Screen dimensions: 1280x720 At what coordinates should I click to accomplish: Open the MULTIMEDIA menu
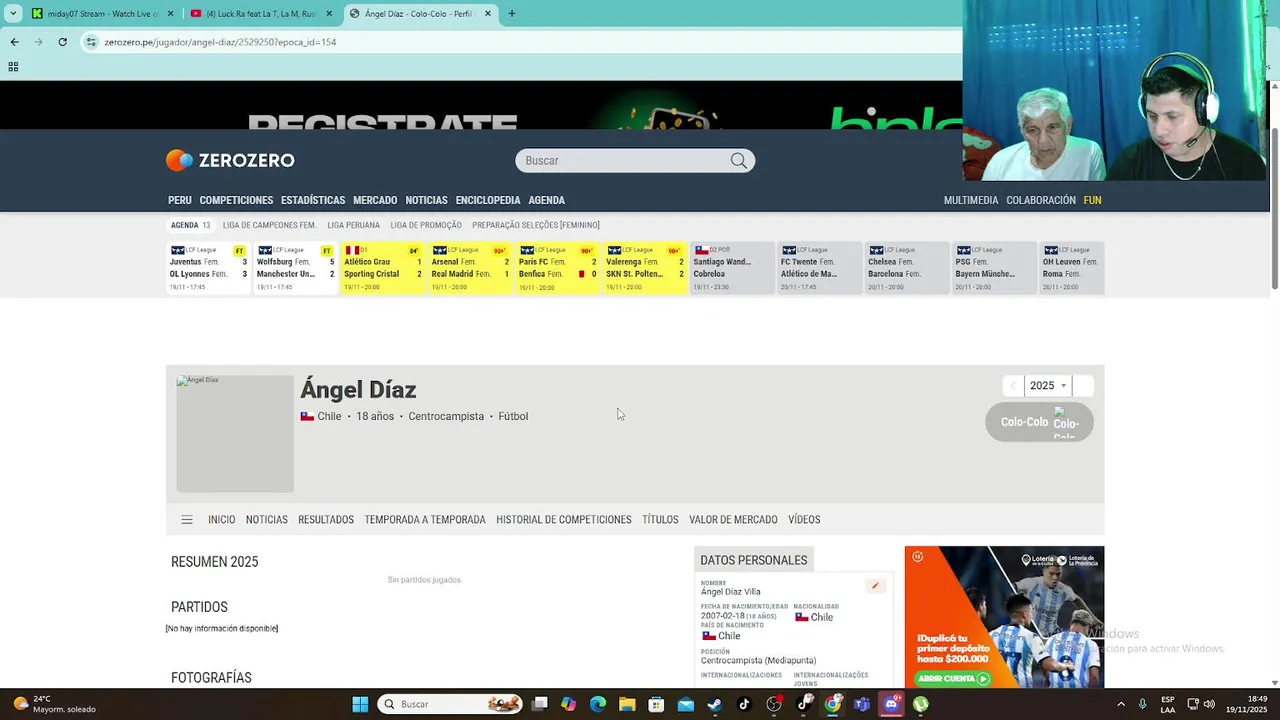click(x=971, y=200)
